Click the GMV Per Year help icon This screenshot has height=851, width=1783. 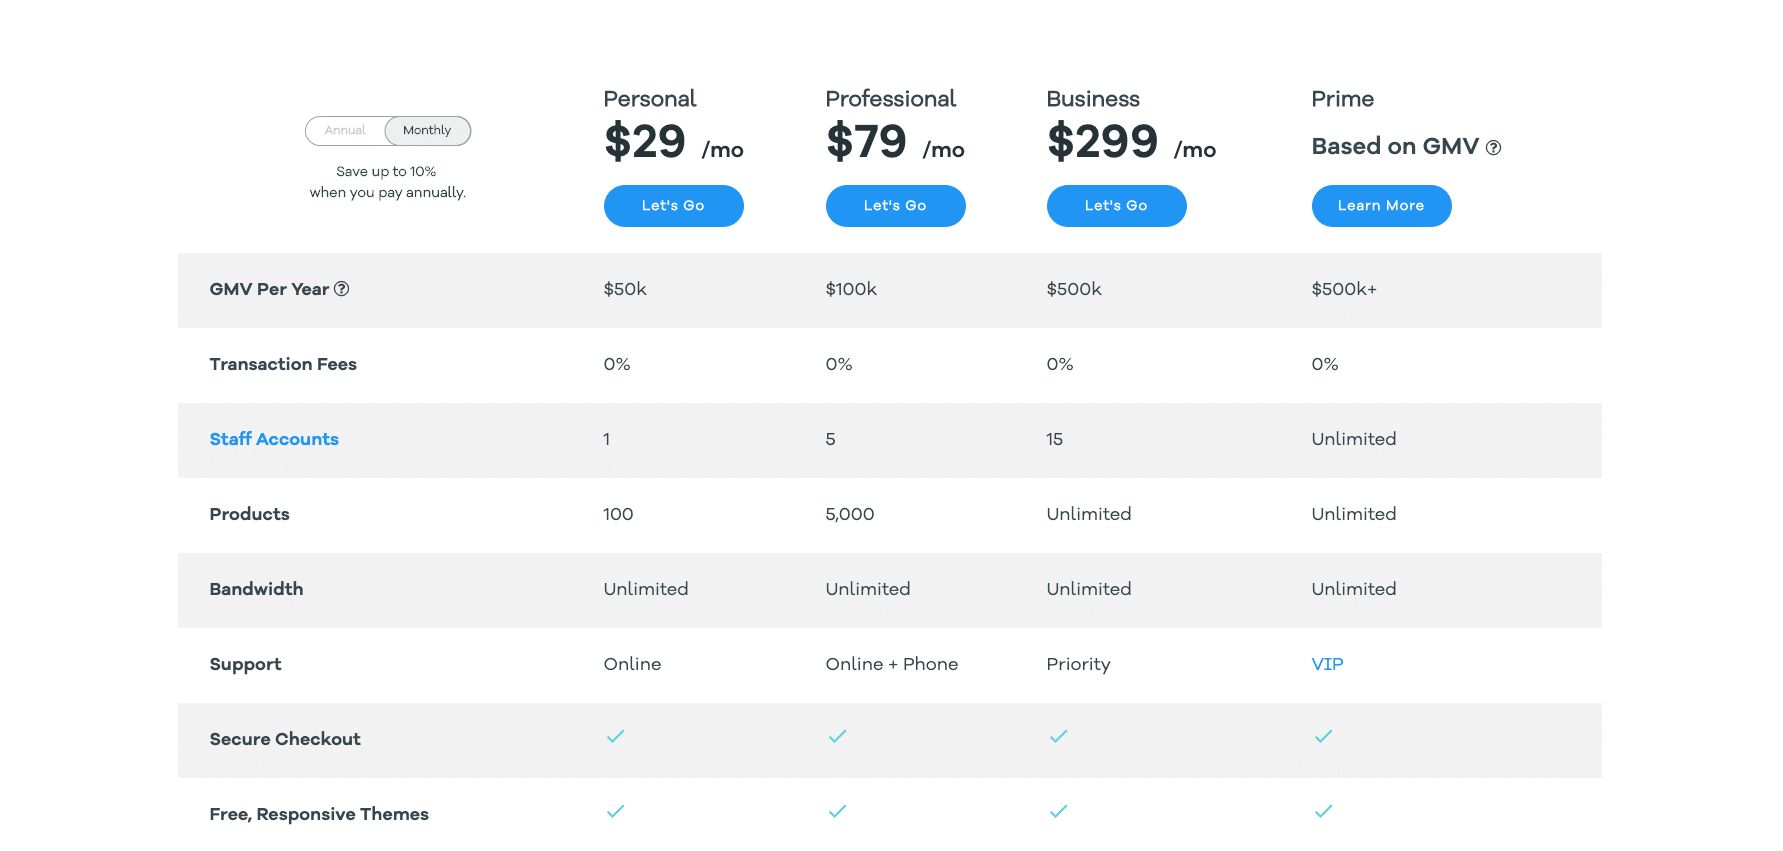point(342,289)
